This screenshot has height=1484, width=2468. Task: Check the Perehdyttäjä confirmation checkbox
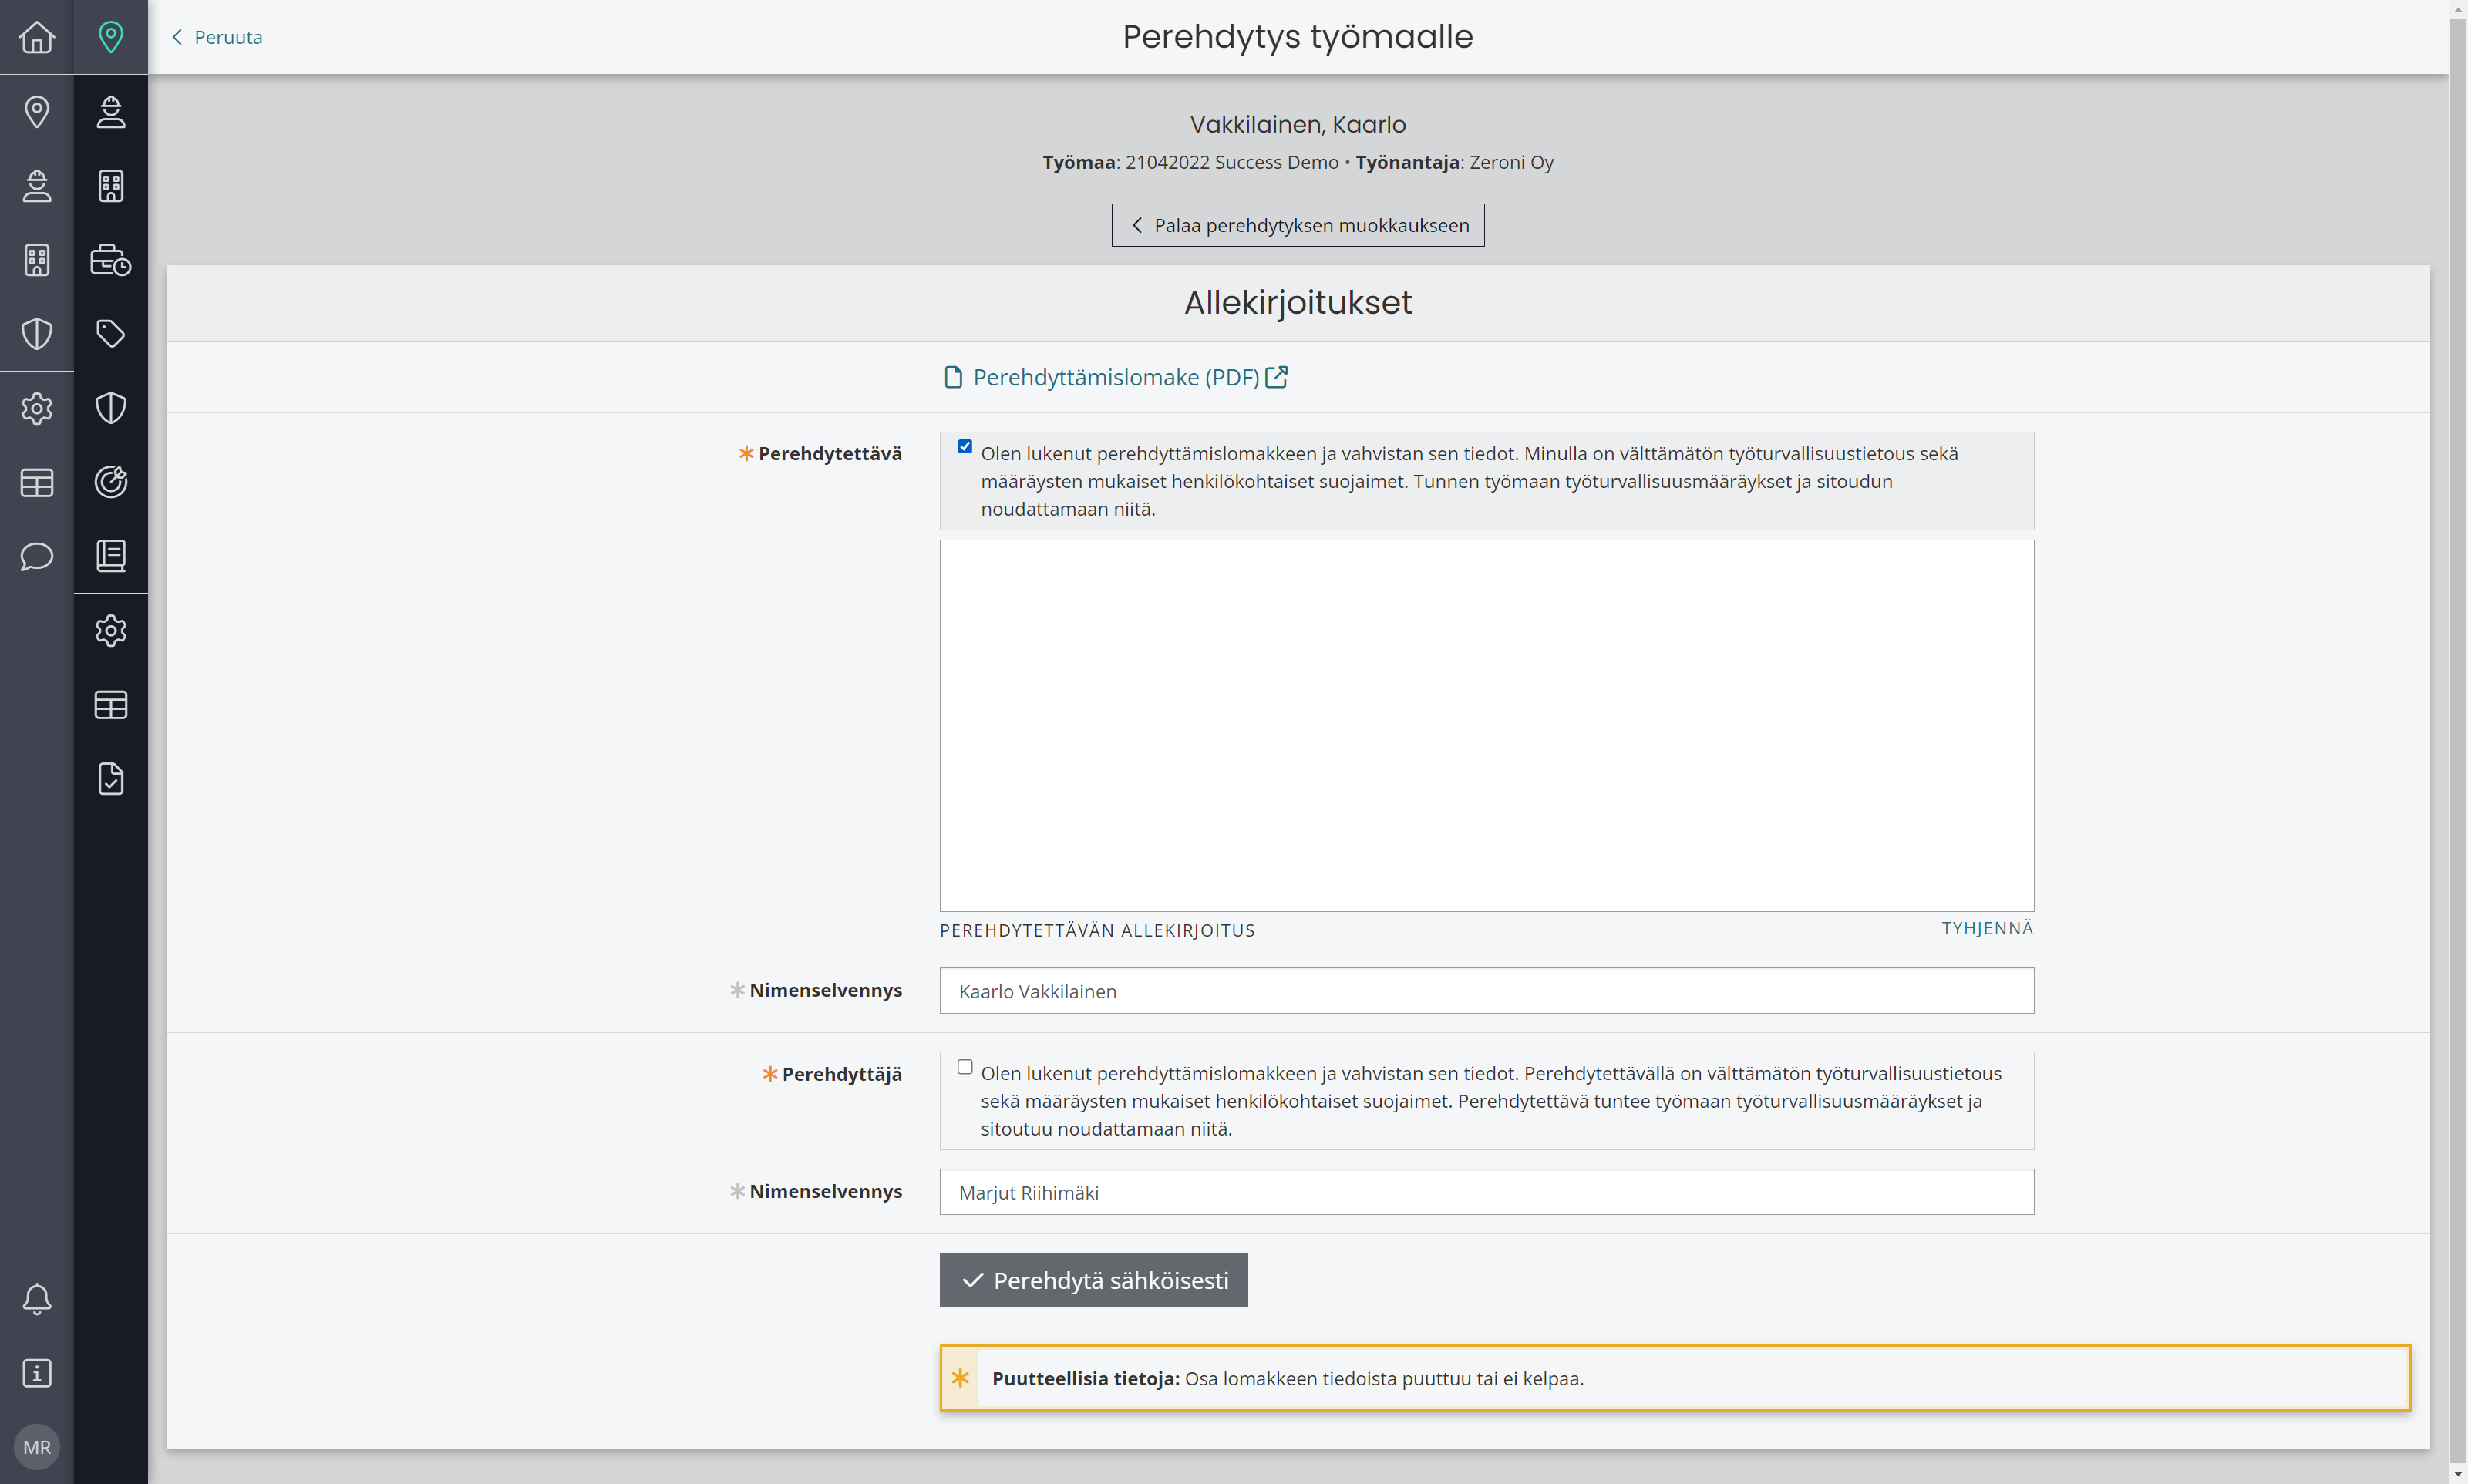tap(965, 1067)
